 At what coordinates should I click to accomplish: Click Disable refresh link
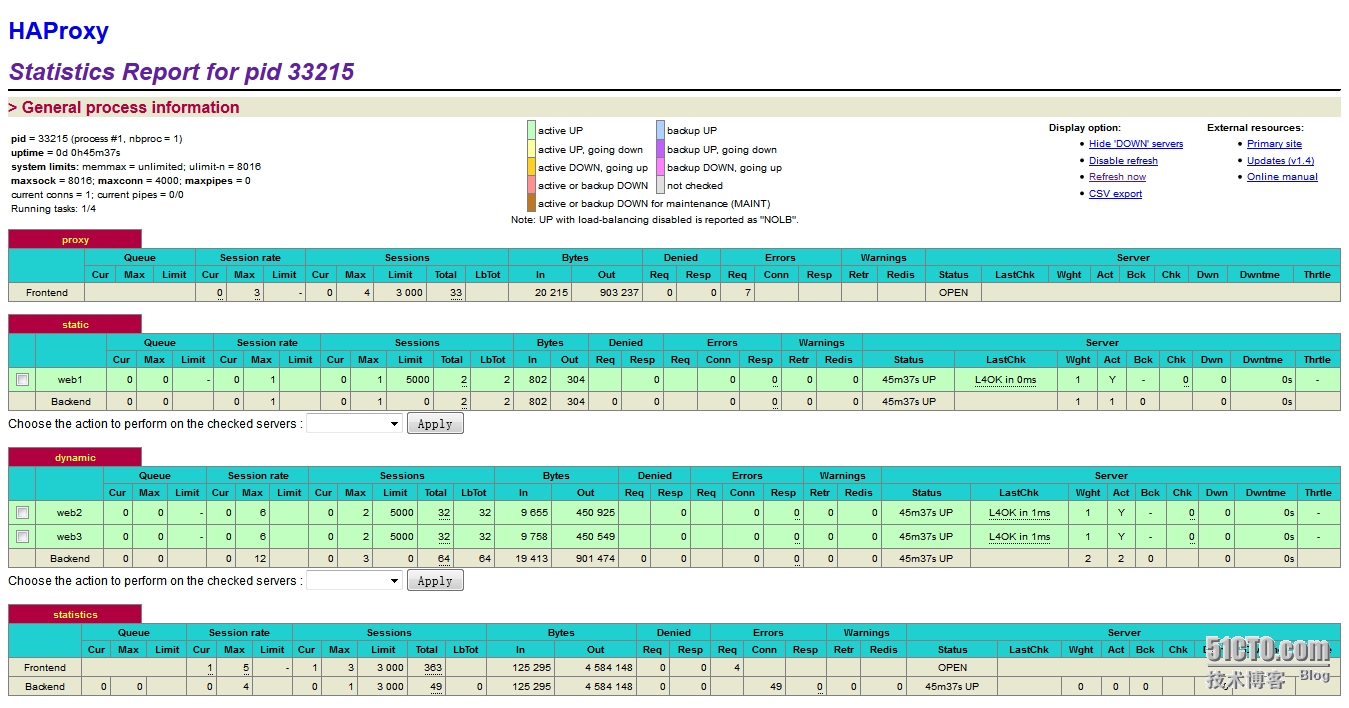[x=1123, y=161]
